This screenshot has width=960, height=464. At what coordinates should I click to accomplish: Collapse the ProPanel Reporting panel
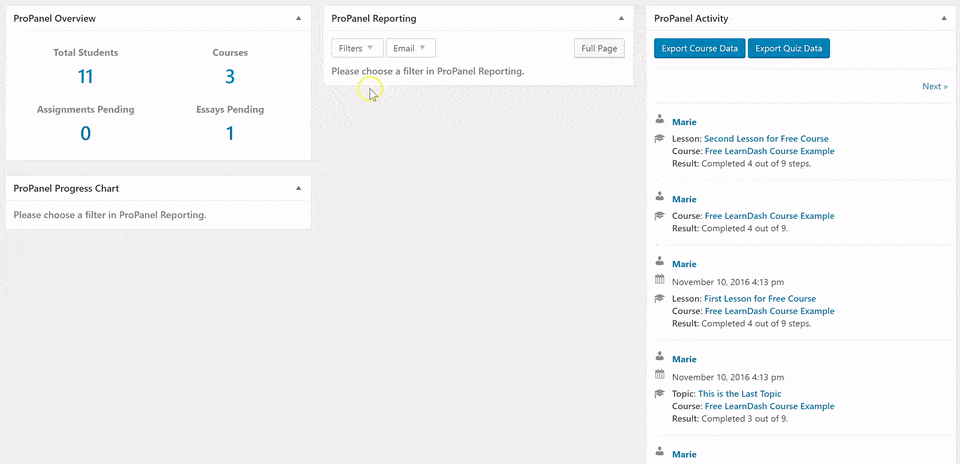621,18
